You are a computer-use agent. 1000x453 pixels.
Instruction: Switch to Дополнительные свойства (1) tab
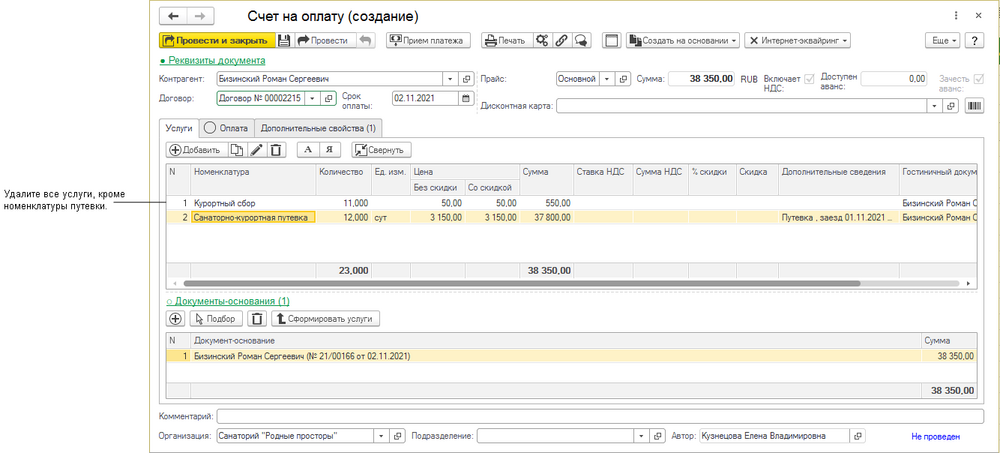[x=317, y=128]
